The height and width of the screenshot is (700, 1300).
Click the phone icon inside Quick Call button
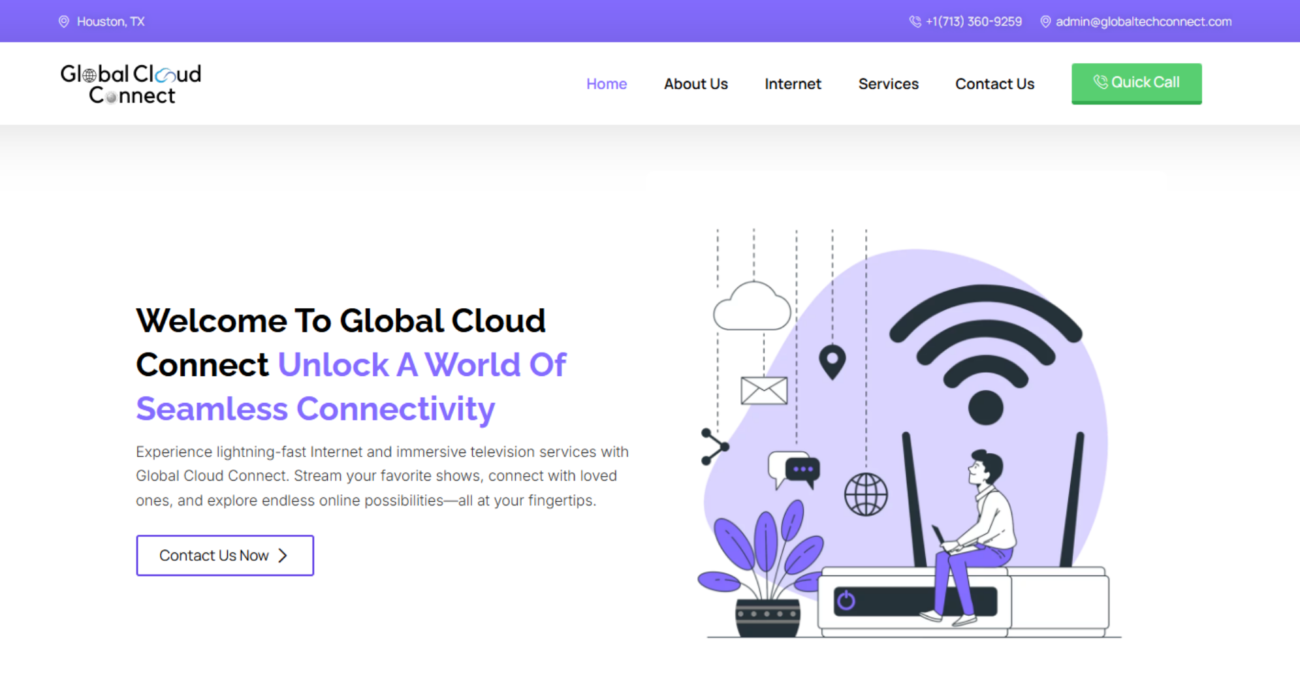[x=1100, y=83]
